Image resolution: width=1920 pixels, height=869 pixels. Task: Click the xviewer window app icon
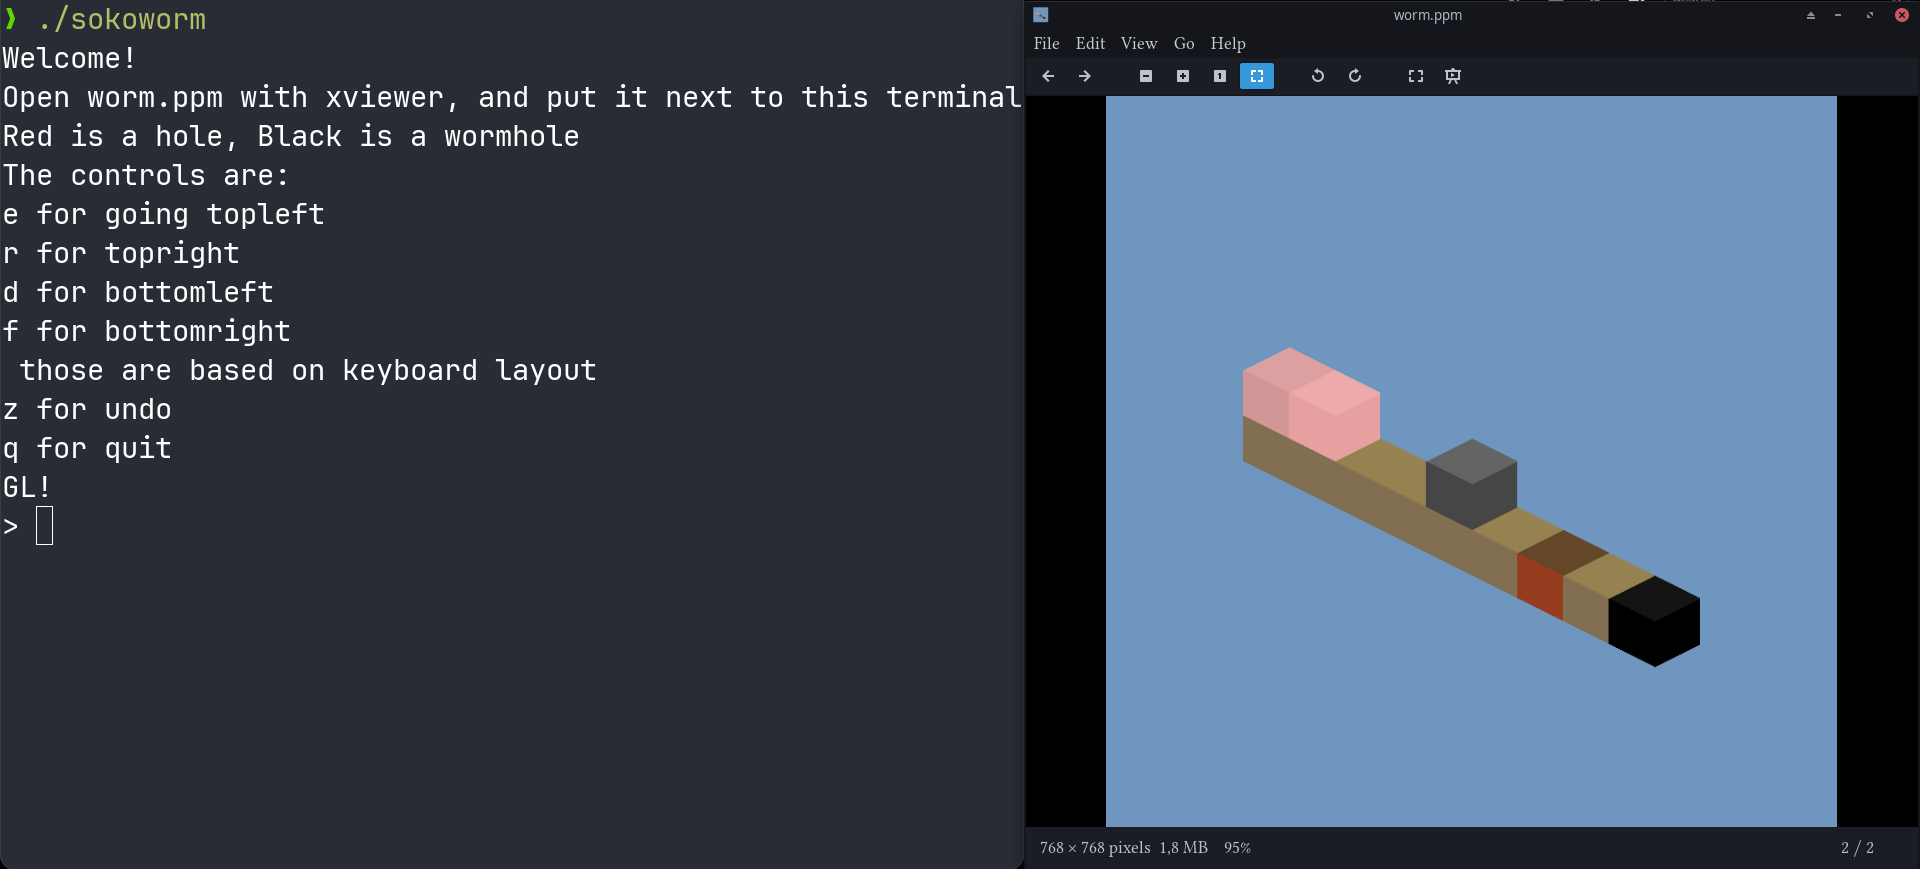tap(1041, 15)
